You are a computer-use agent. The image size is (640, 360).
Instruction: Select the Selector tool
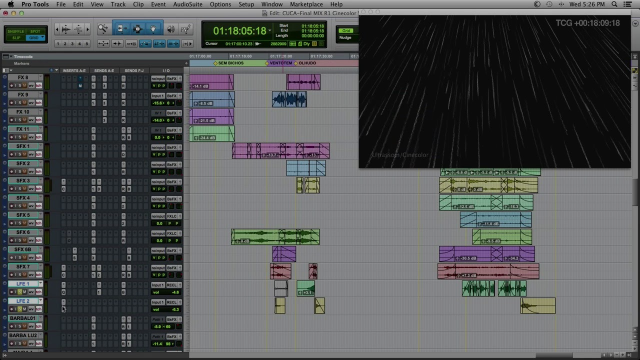[138, 29]
